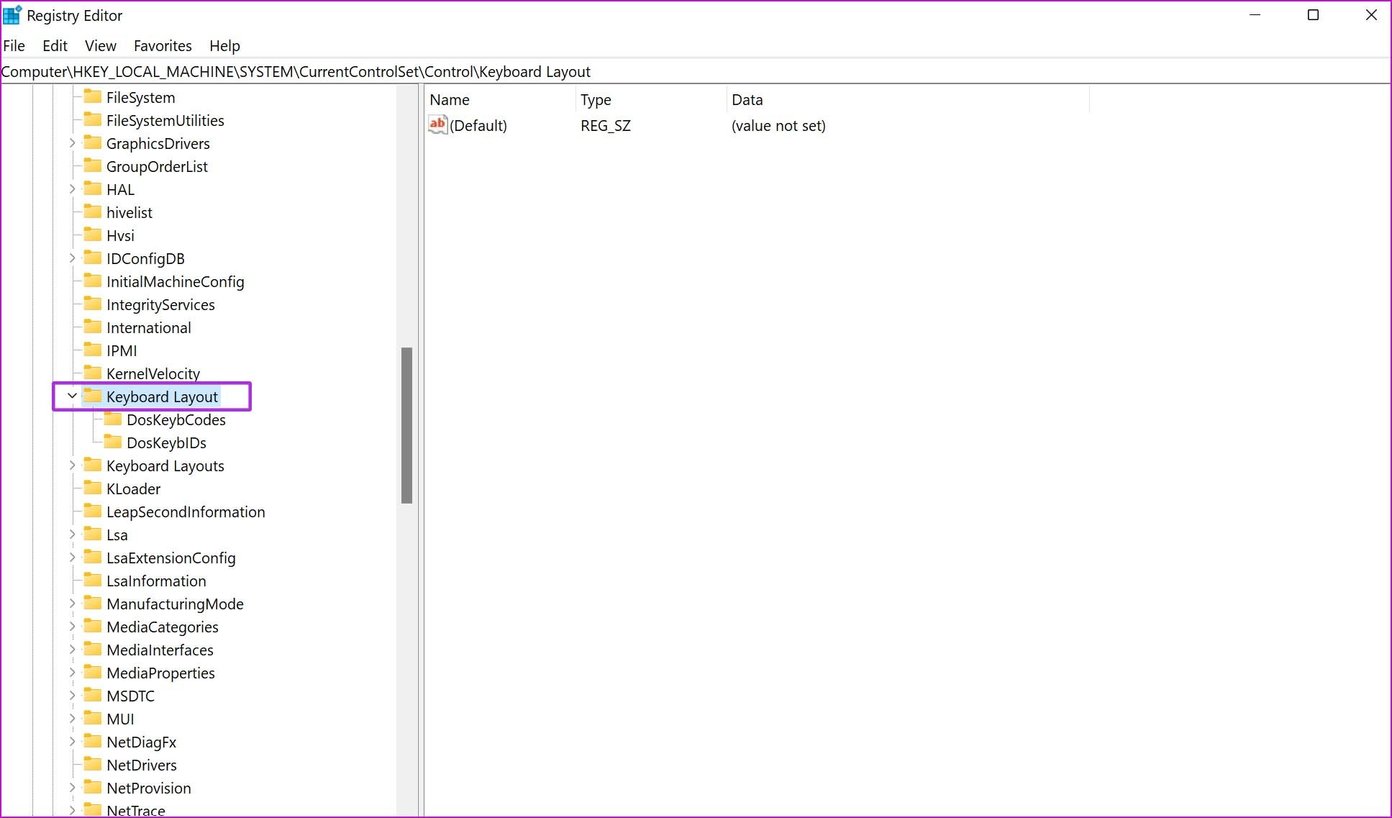Sort by the Name column header
This screenshot has height=818, width=1392.
[500, 100]
